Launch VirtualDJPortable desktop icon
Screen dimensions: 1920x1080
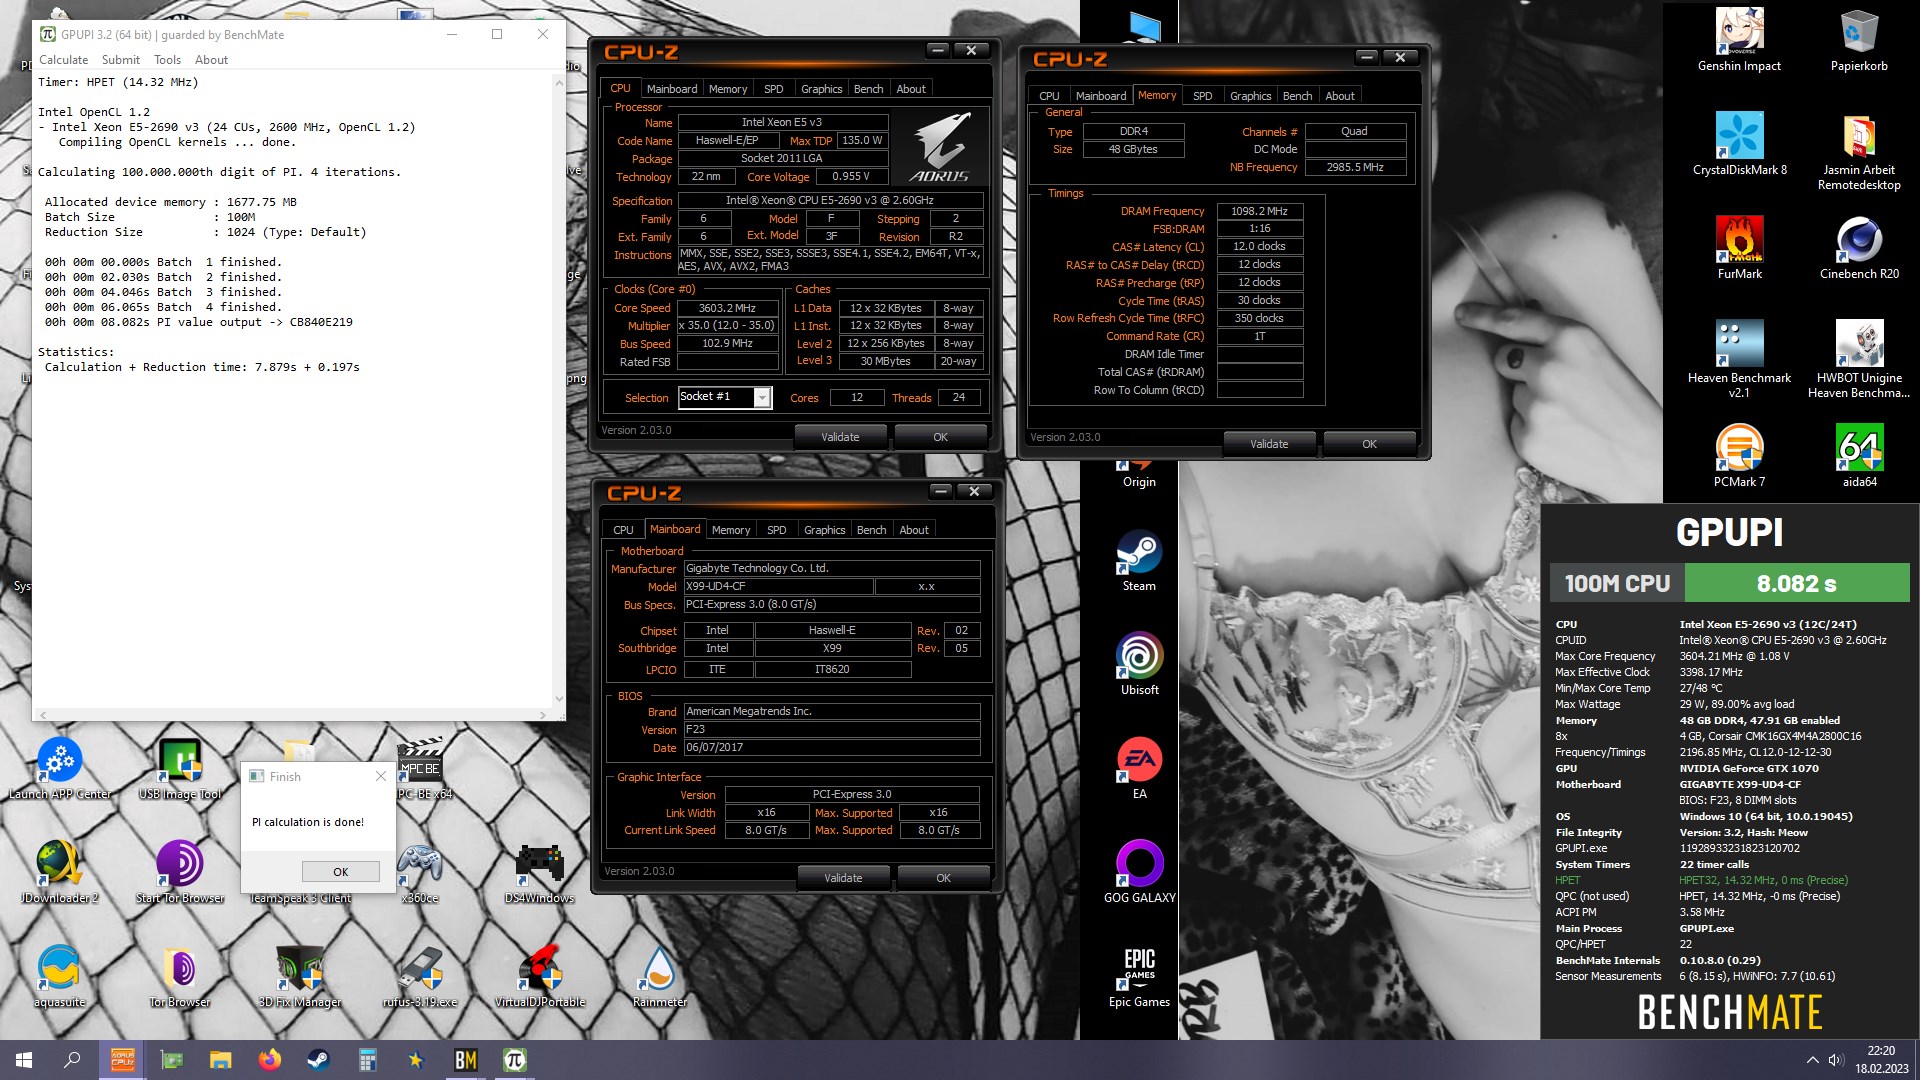coord(539,976)
